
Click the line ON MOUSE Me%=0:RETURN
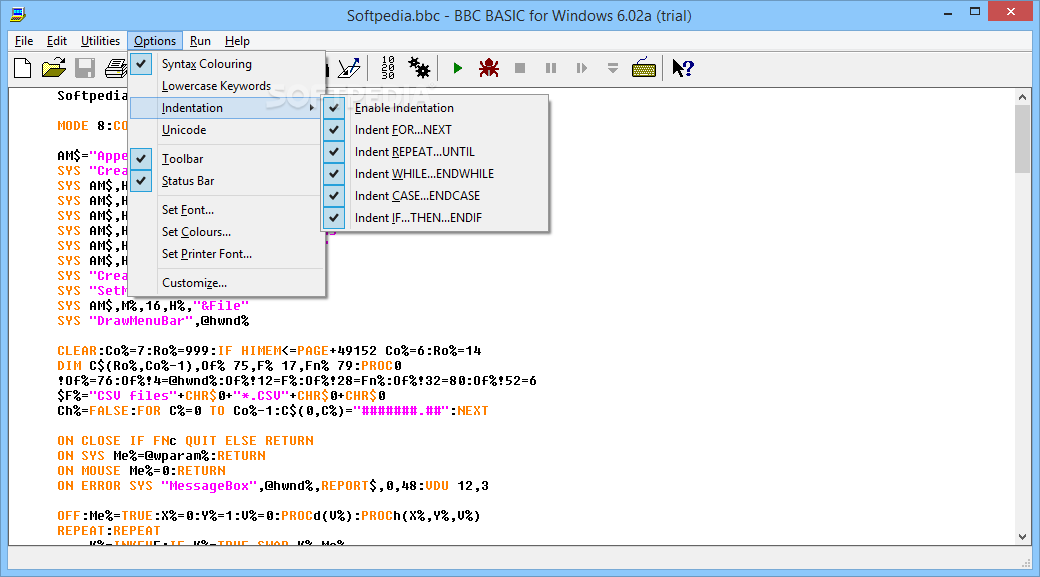[x=141, y=470]
